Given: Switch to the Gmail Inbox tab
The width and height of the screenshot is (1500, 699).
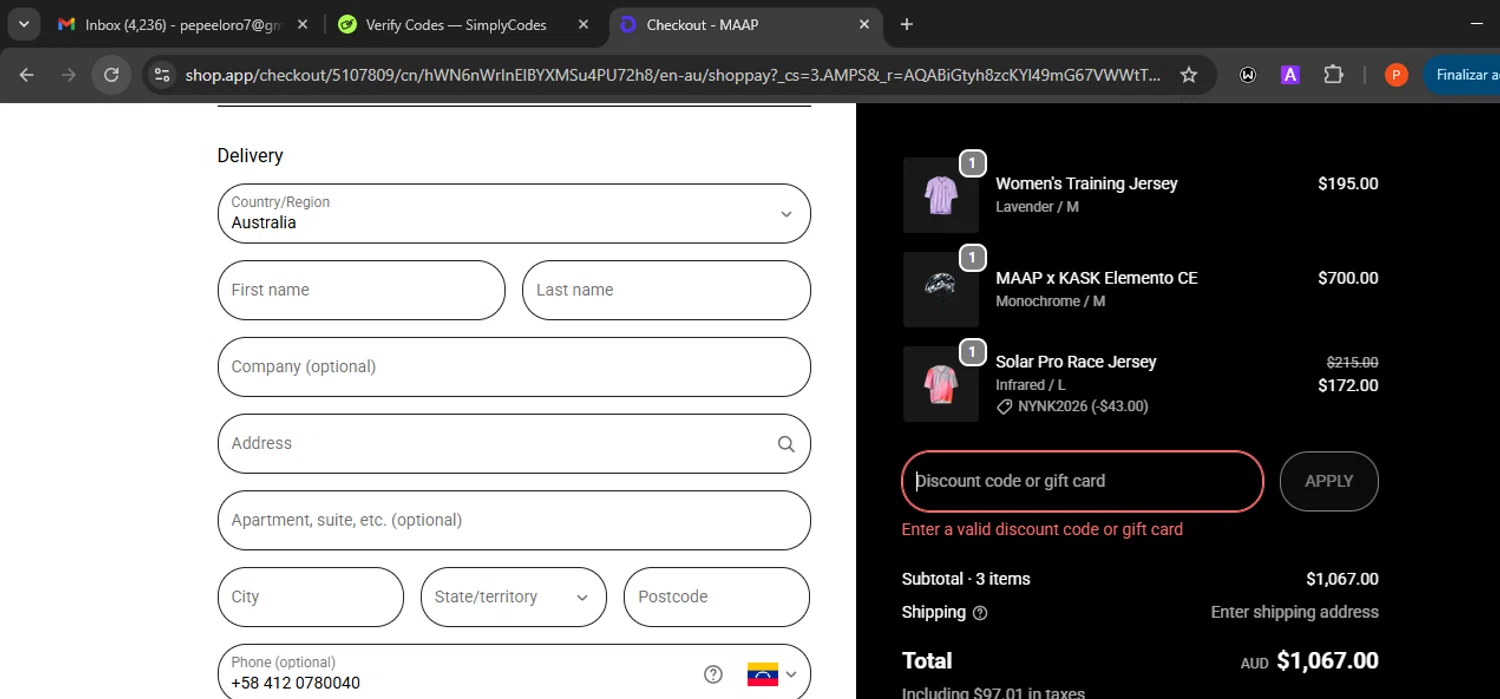Looking at the screenshot, I should coord(183,25).
